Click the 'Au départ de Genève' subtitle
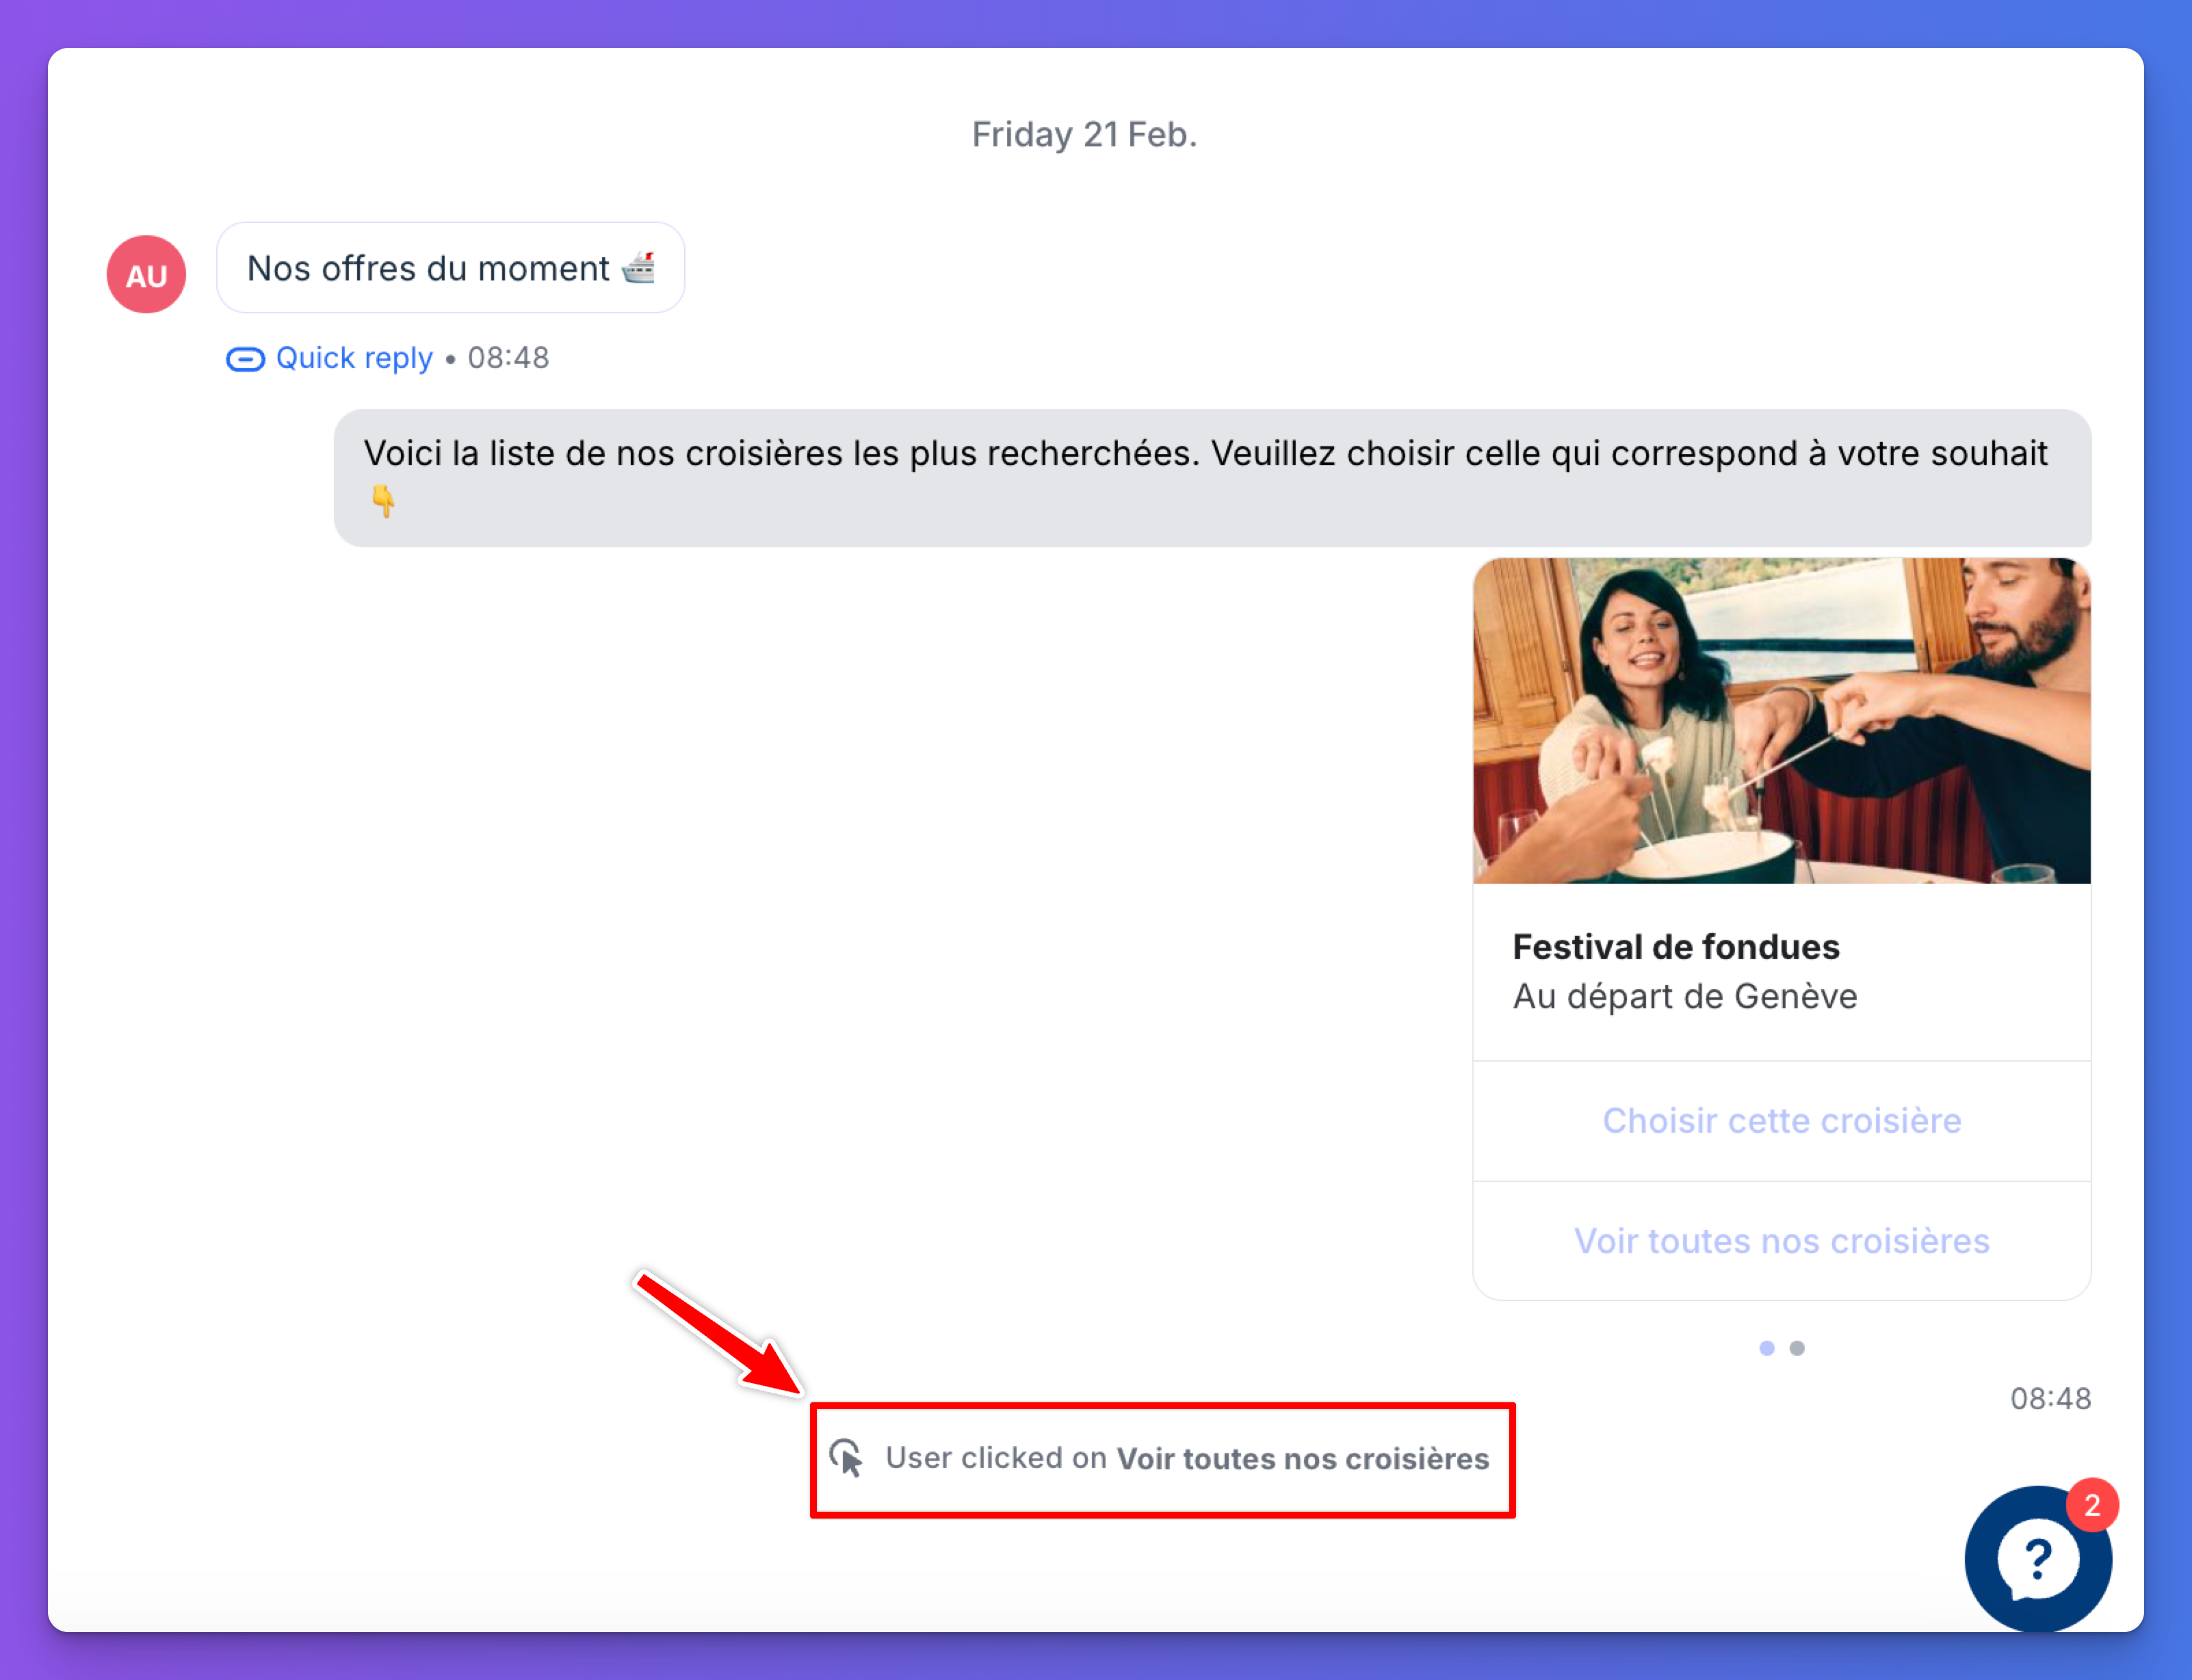The width and height of the screenshot is (2192, 1680). 1684,997
